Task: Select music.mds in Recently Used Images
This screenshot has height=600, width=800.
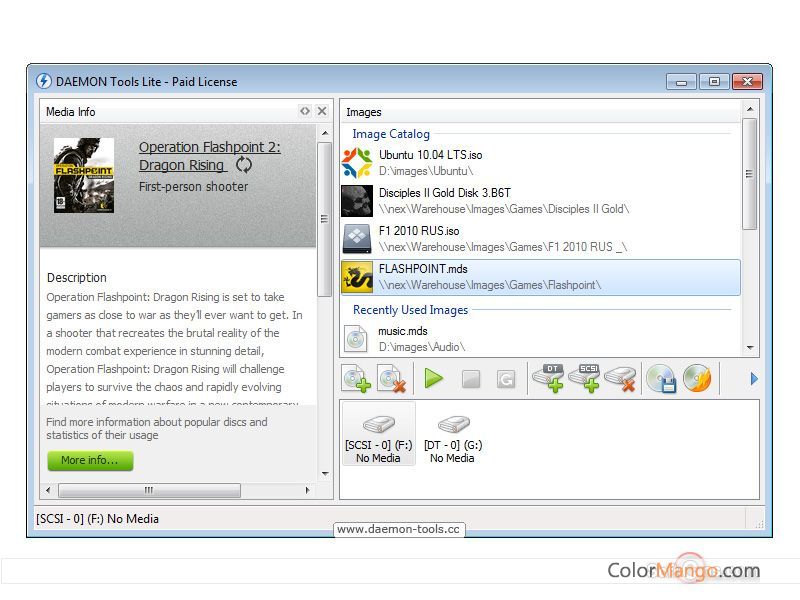Action: point(540,339)
